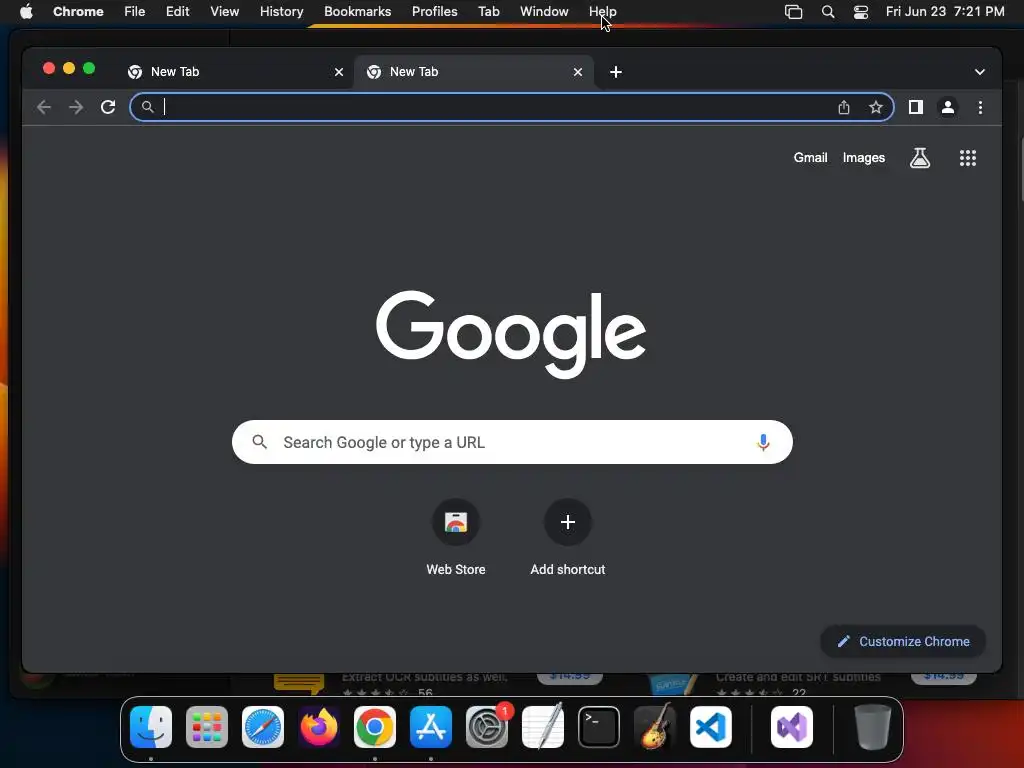Image resolution: width=1024 pixels, height=768 pixels.
Task: Open Visual Studio Code from the Dock
Action: pos(711,727)
